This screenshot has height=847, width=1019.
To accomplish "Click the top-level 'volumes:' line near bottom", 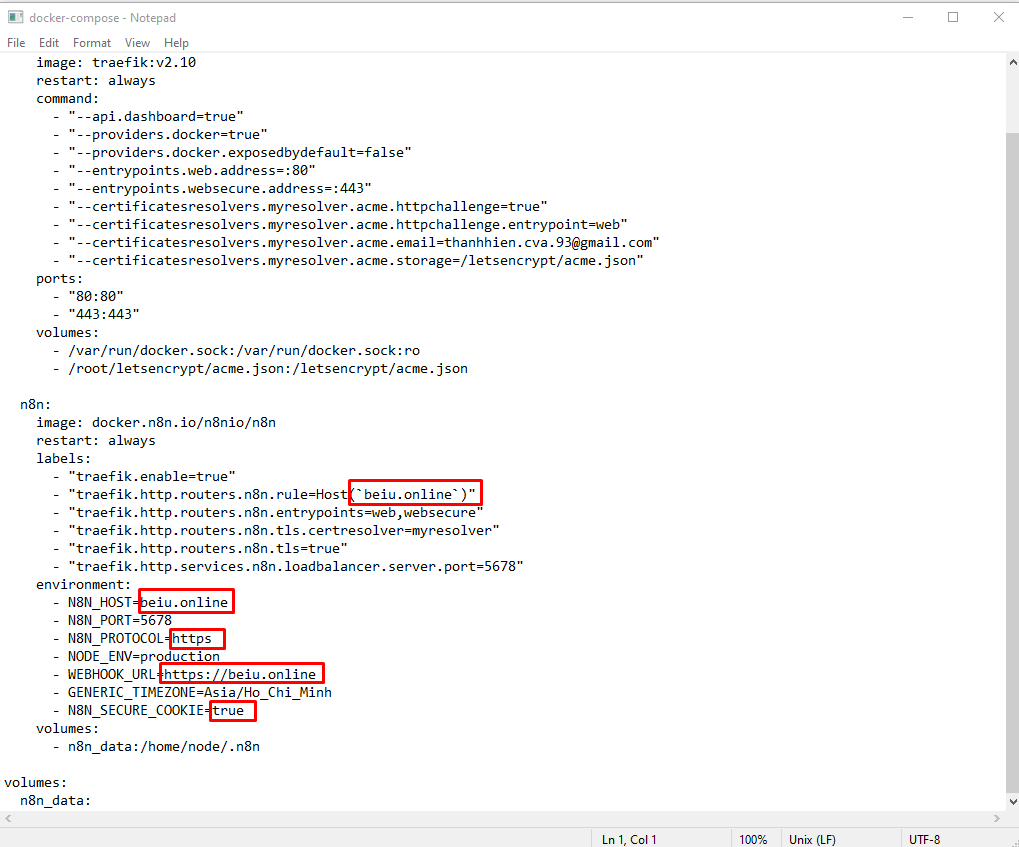I will pyautogui.click(x=36, y=783).
